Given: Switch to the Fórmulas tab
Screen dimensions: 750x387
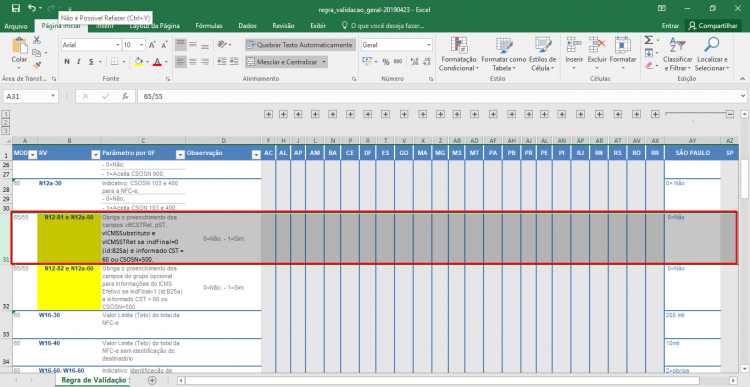Looking at the screenshot, I should coord(209,26).
